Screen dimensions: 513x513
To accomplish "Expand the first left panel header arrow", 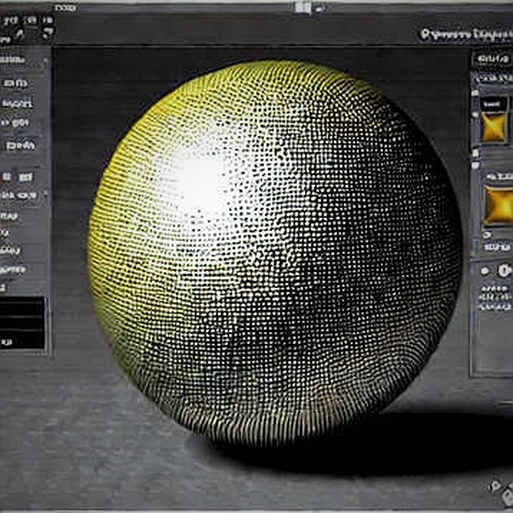I will [46, 60].
